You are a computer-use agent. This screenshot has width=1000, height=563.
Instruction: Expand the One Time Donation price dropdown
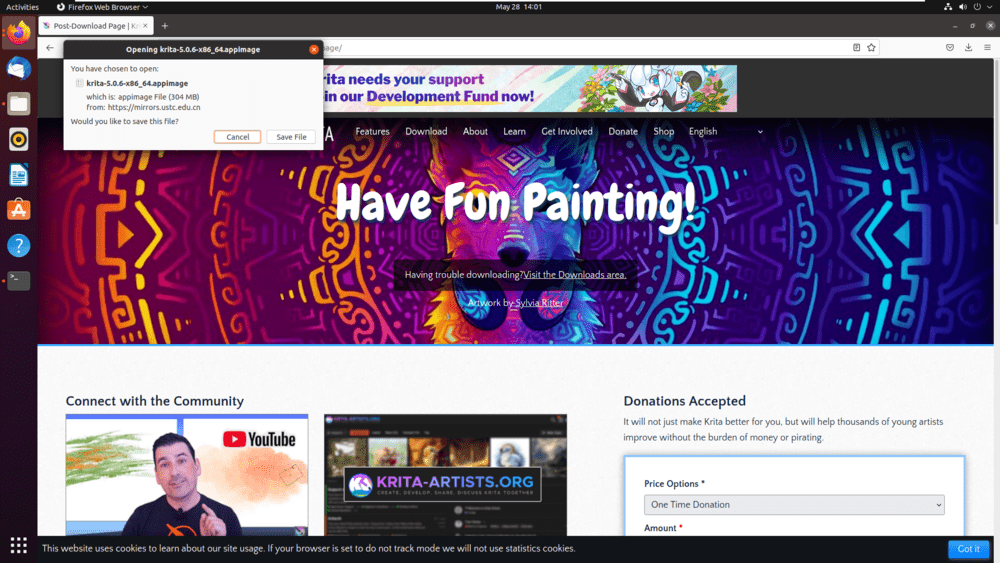tap(794, 504)
